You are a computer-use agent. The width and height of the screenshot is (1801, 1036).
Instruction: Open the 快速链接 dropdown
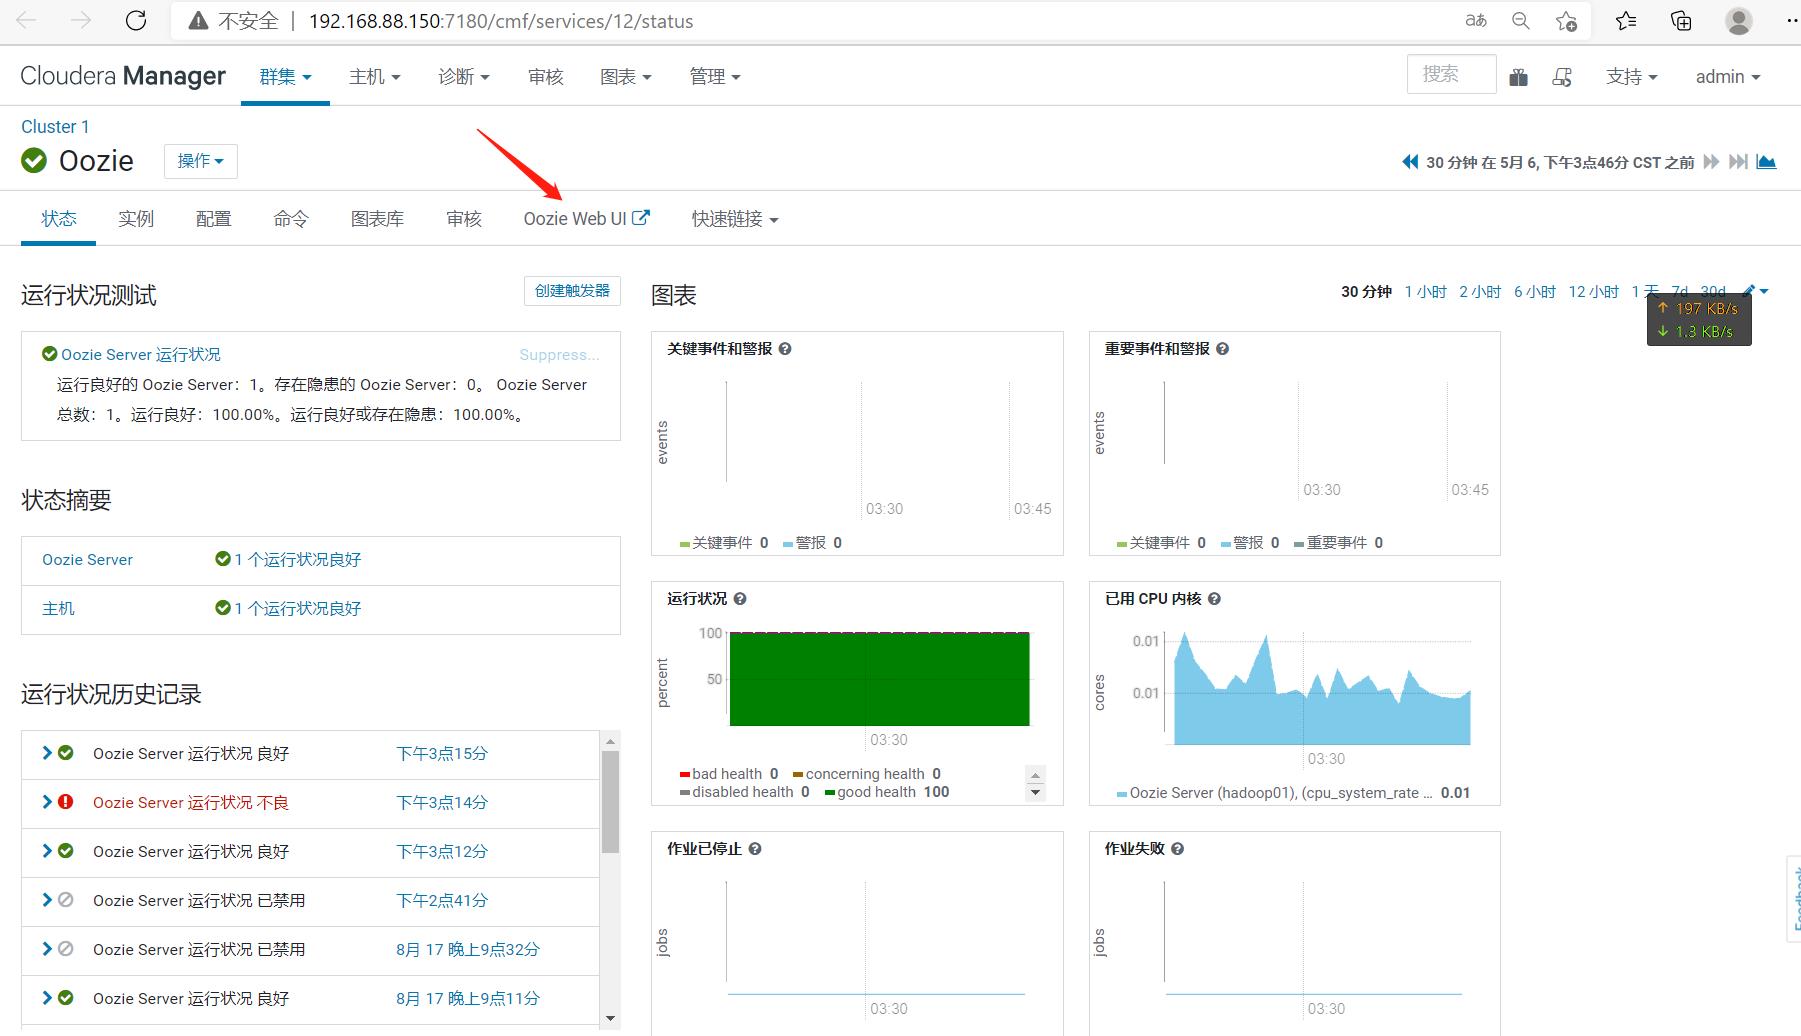click(x=735, y=219)
